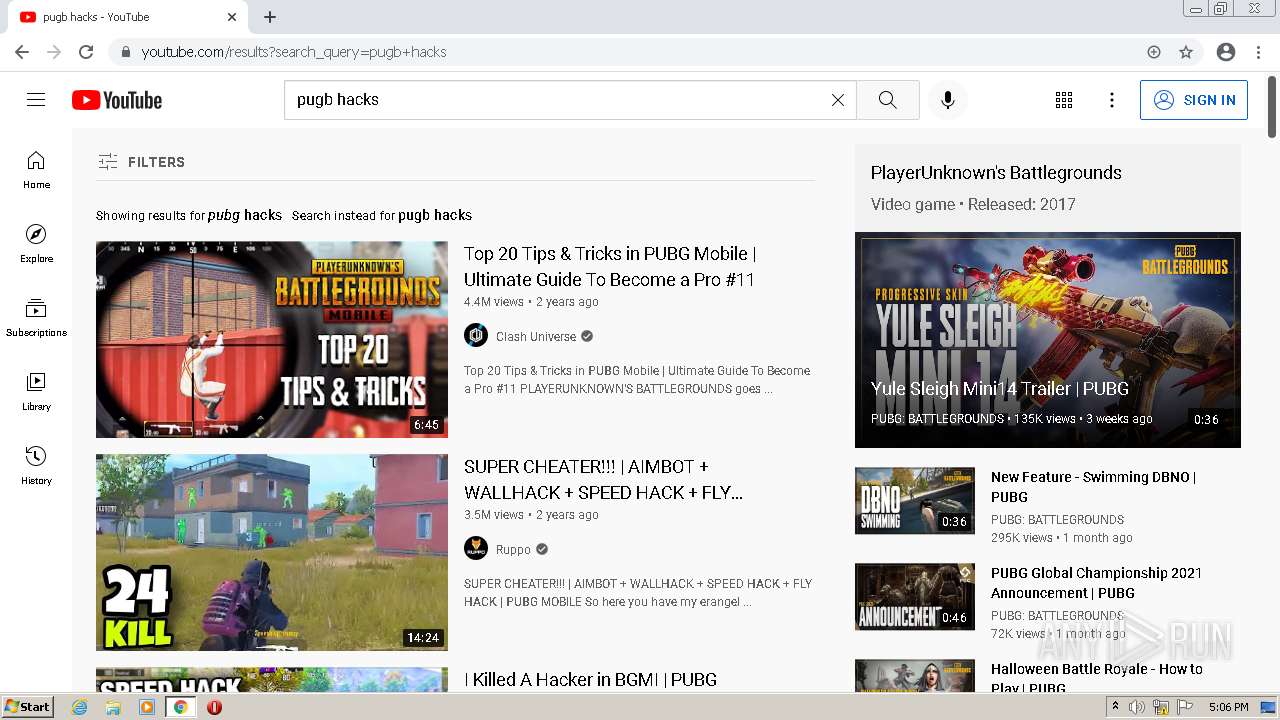Screen dimensions: 1280x720
Task: Launch Internet Explorer from taskbar
Action: [x=80, y=707]
